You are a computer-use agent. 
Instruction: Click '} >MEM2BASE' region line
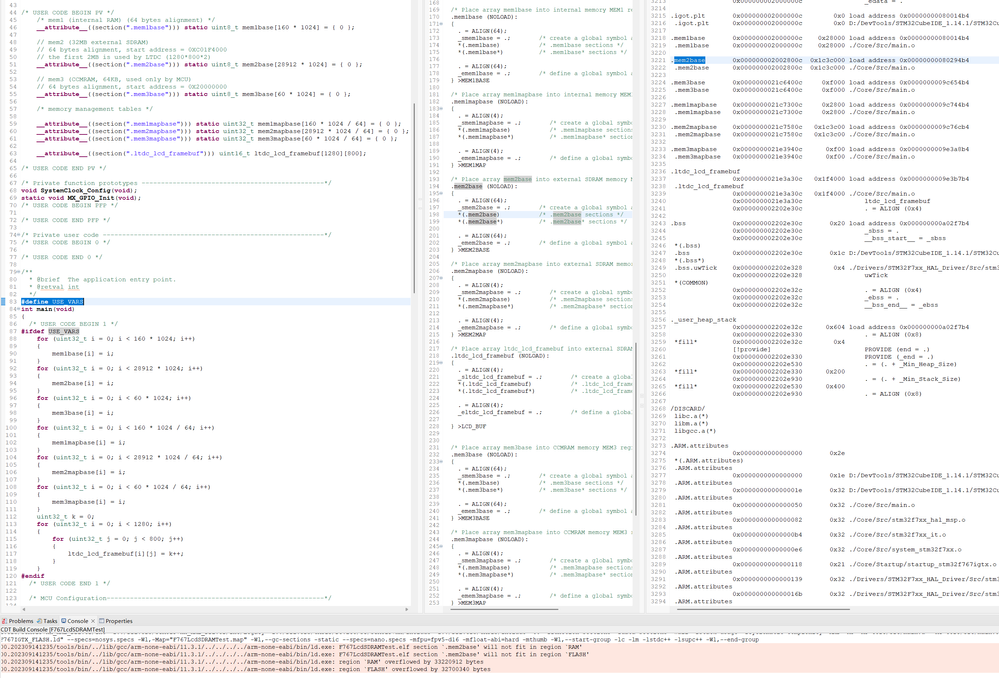[471, 250]
